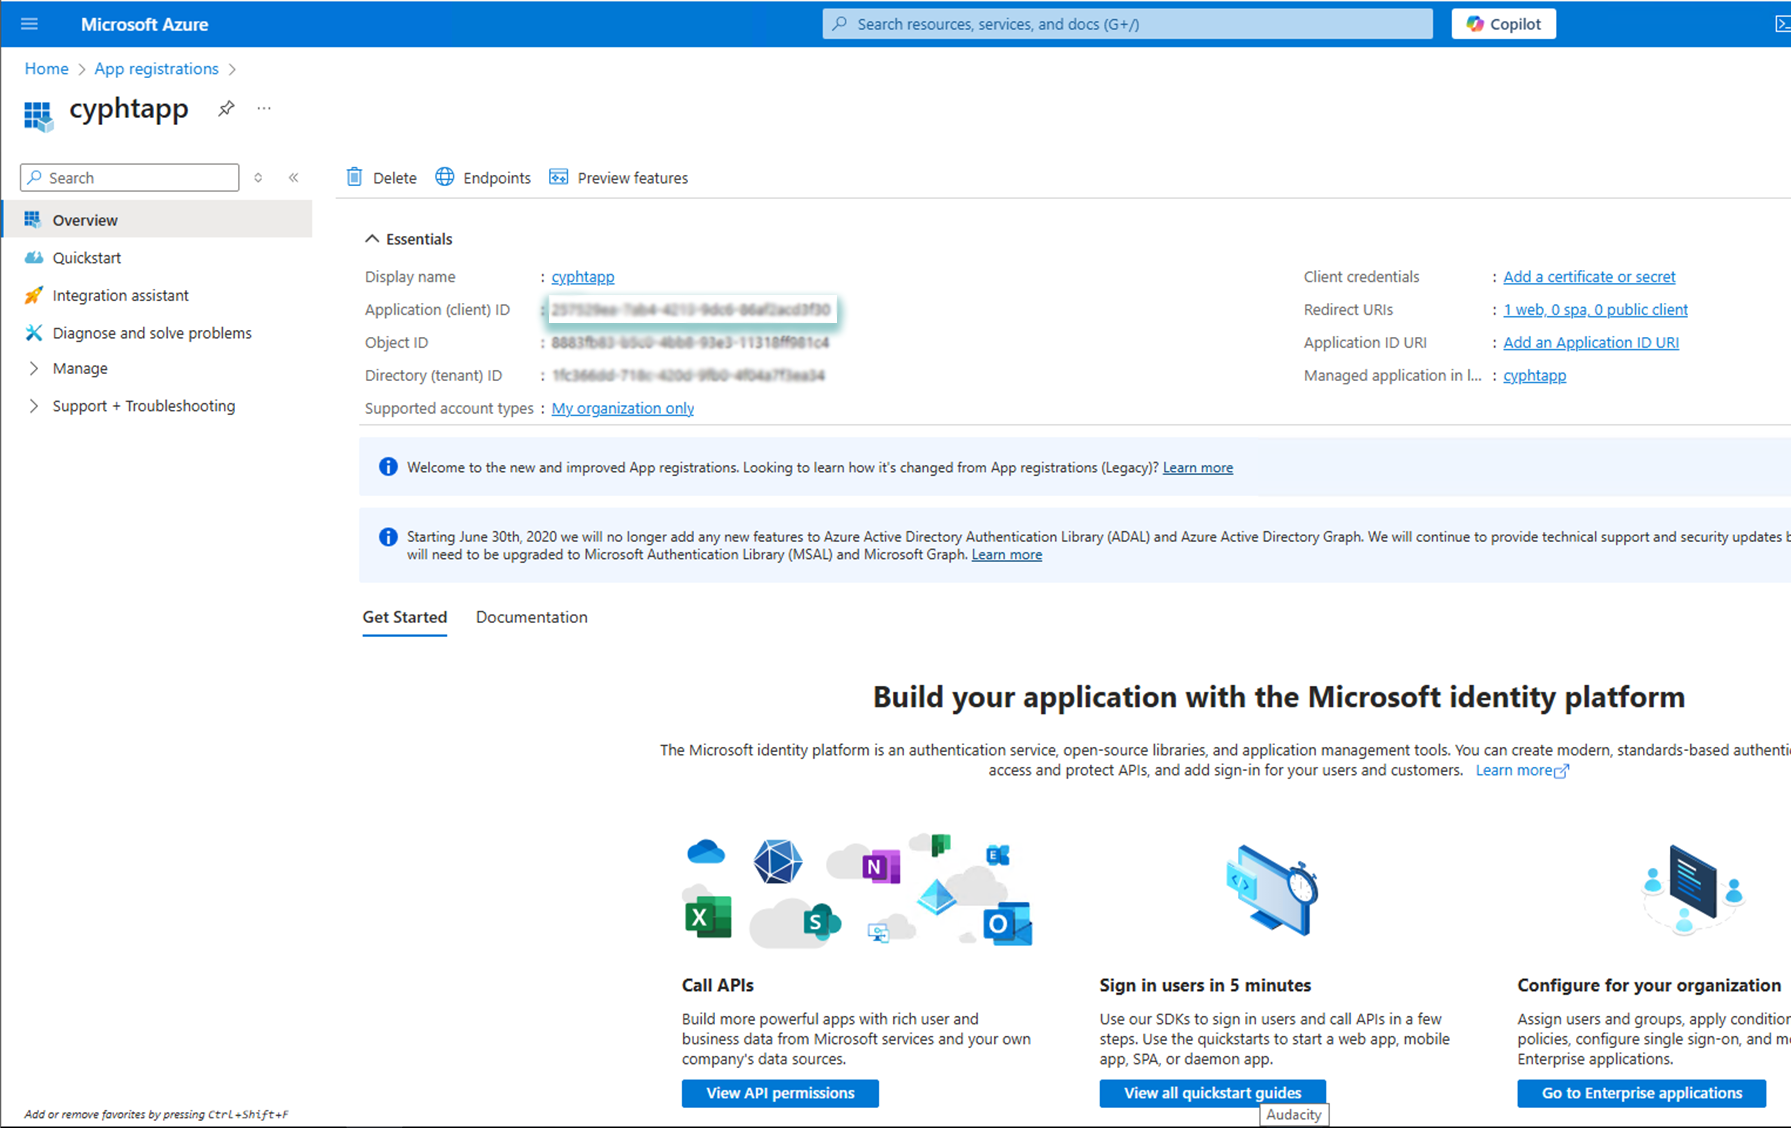Screen dimensions: 1791x1128
Task: Focus the sidebar Search field
Action: pos(130,177)
